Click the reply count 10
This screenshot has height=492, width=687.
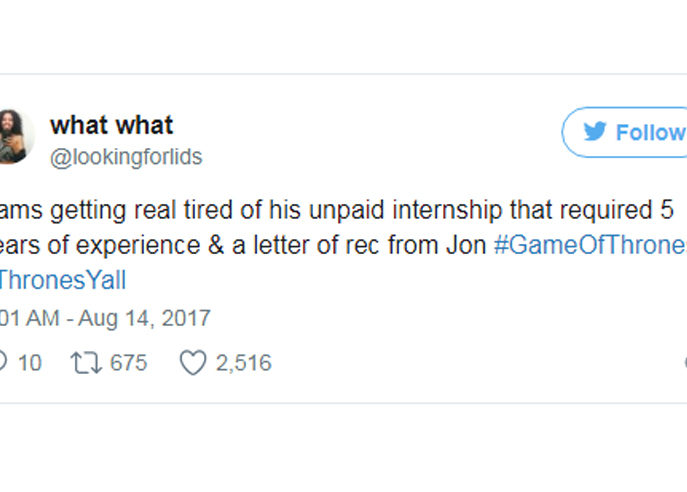coord(30,363)
